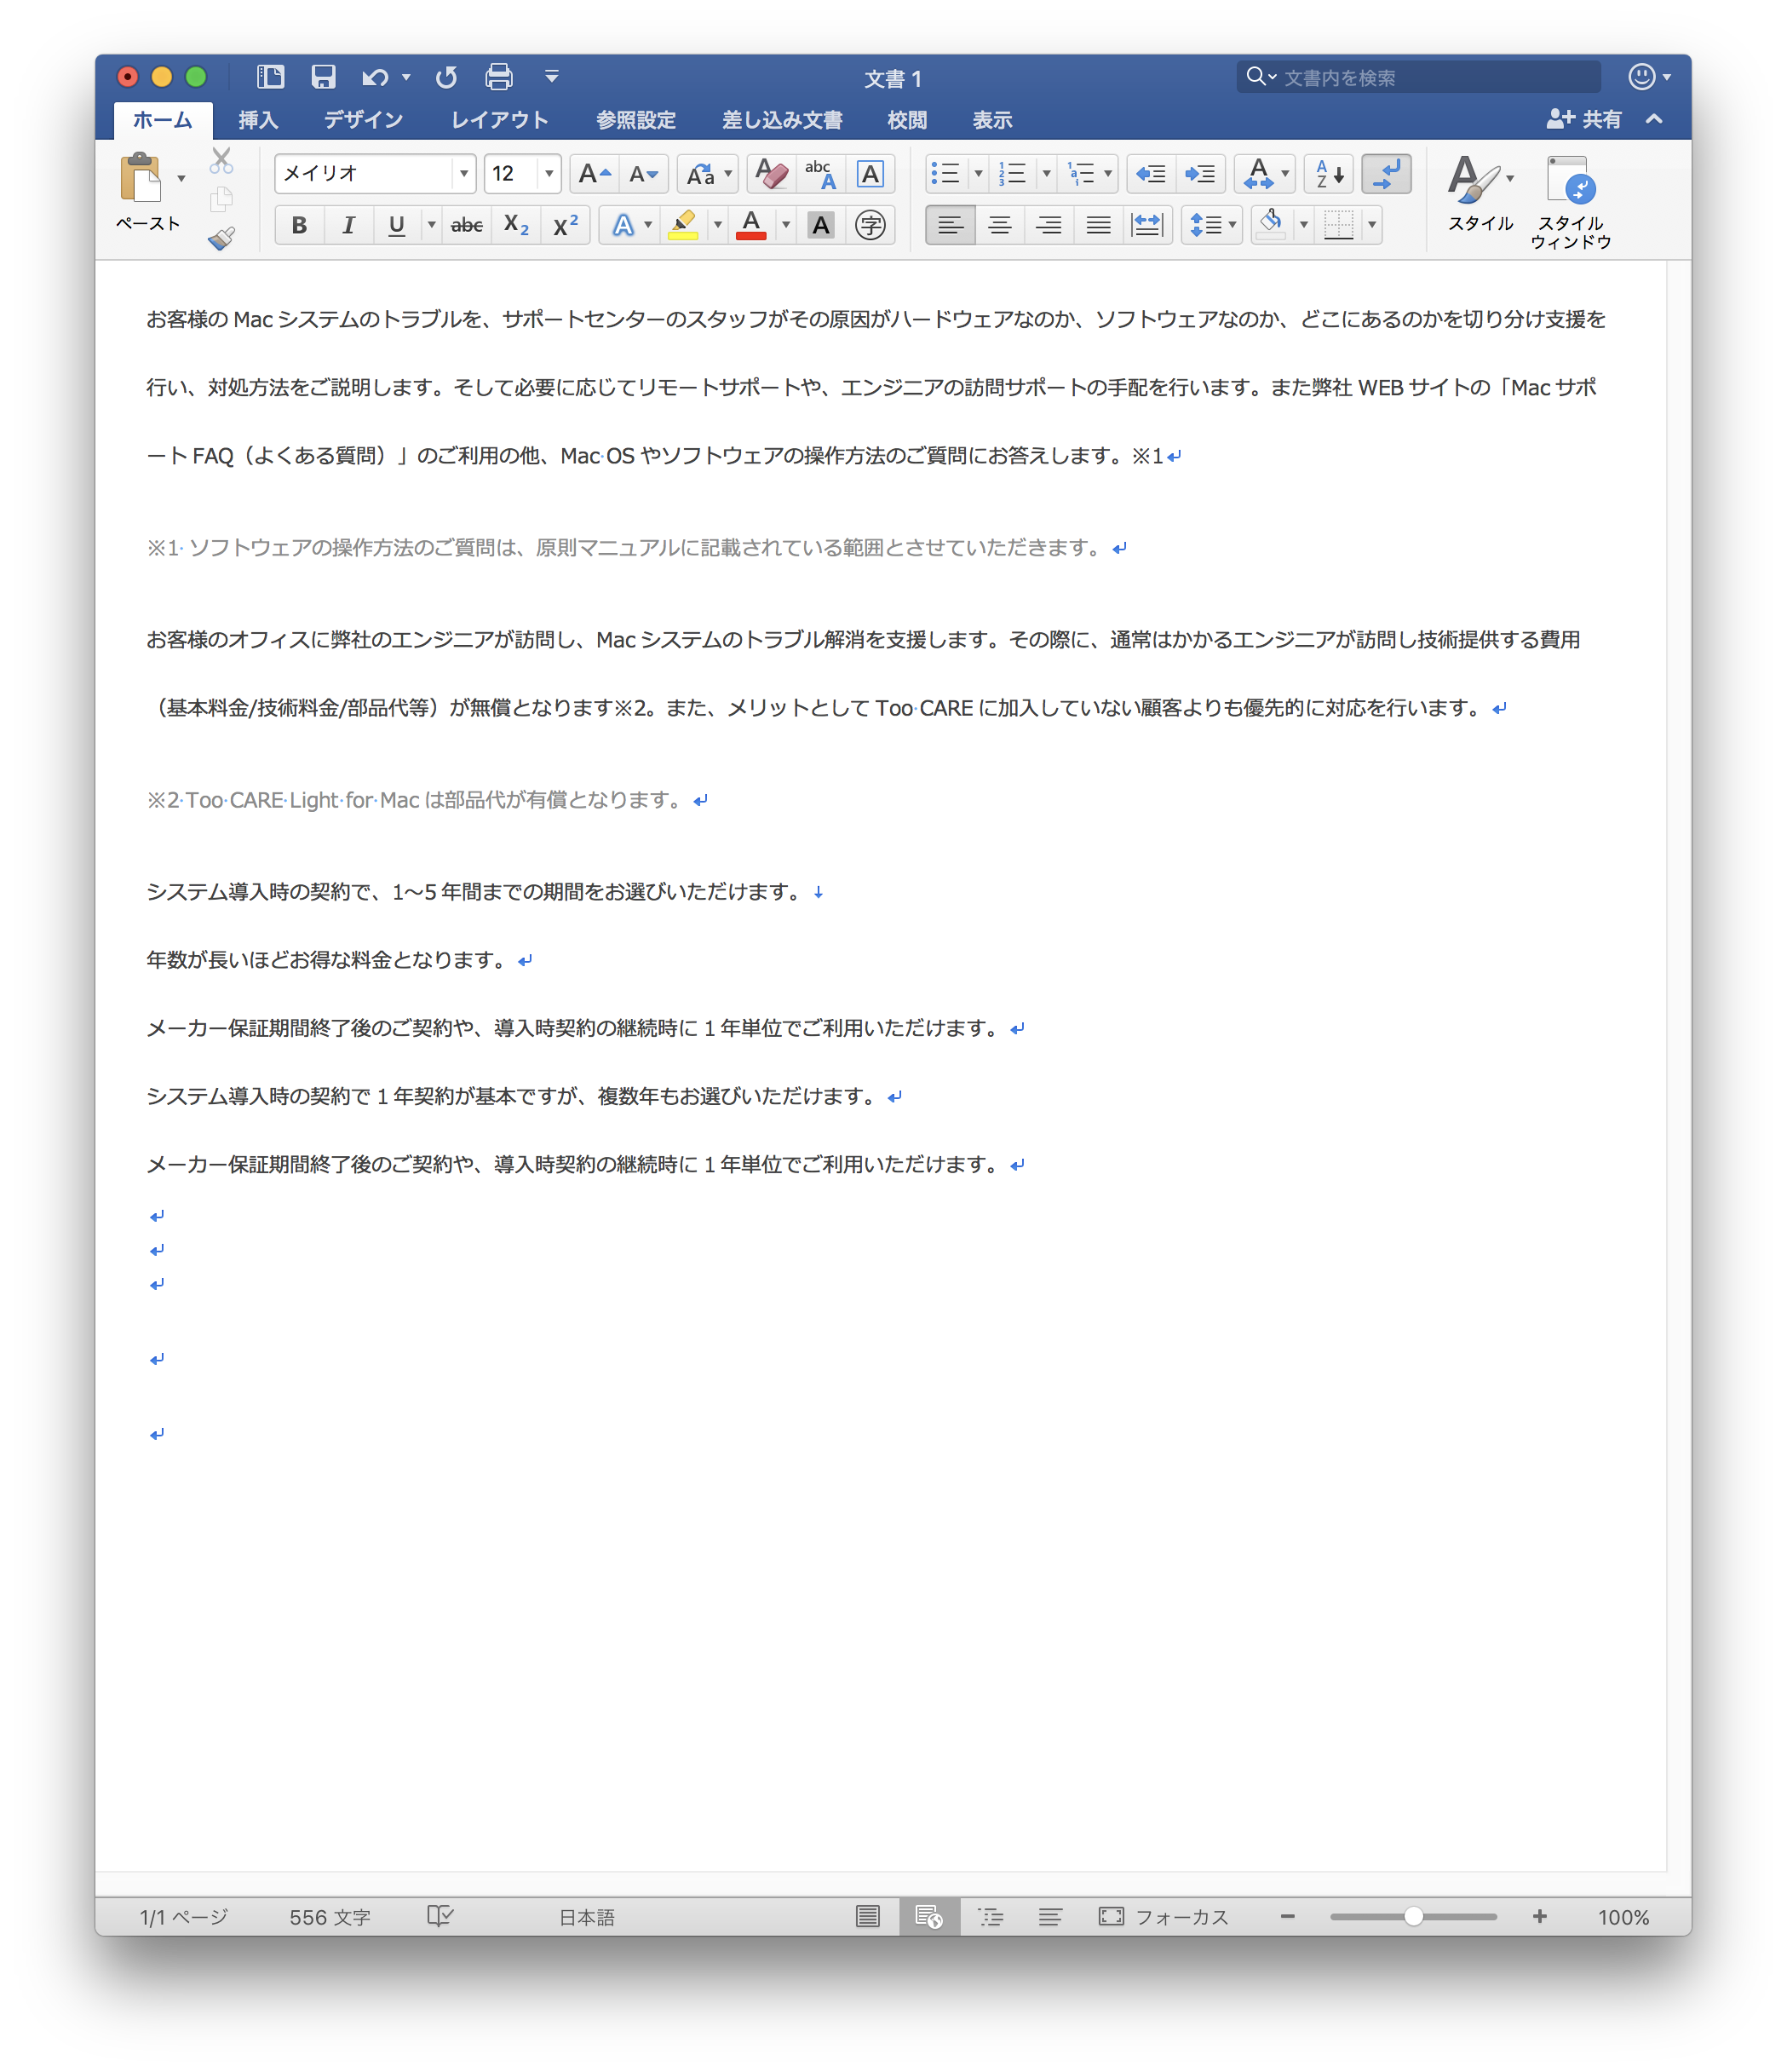Viewport: 1787px width, 2072px height.
Task: Open the sidebar panel icon in title bar
Action: click(270, 77)
